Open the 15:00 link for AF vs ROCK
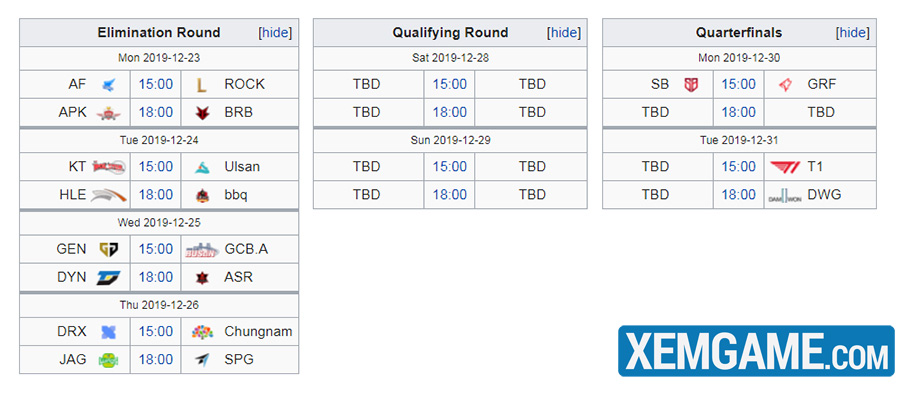 (x=156, y=85)
